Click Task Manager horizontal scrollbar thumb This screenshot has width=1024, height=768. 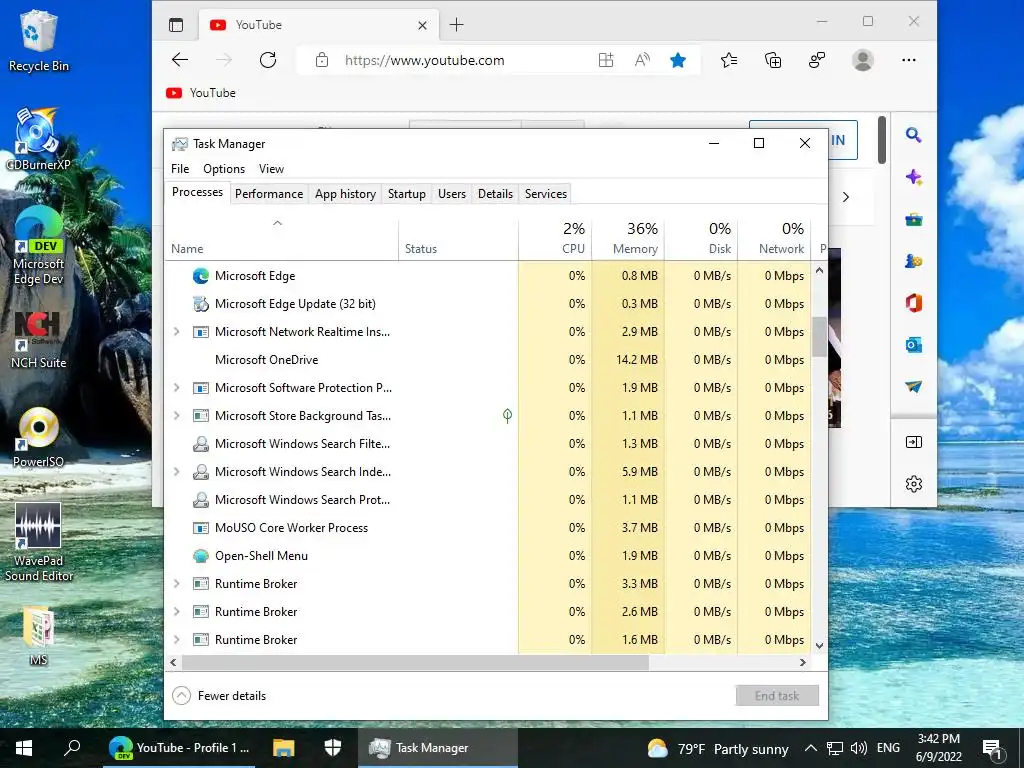click(415, 662)
